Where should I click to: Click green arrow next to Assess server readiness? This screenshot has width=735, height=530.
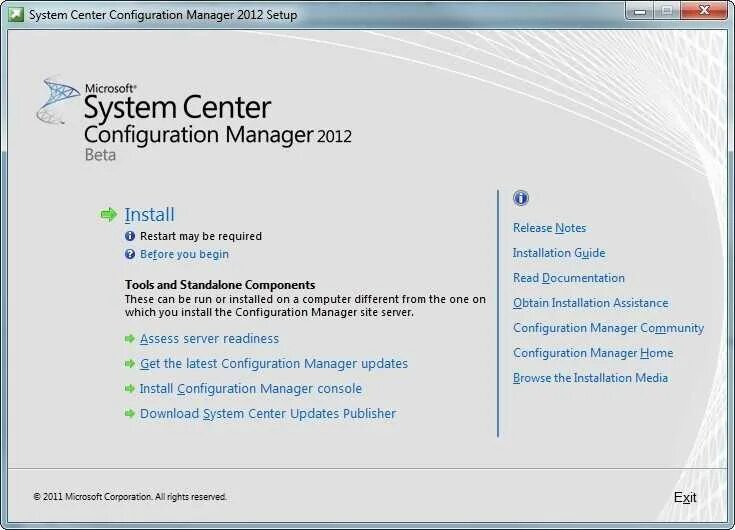point(130,339)
